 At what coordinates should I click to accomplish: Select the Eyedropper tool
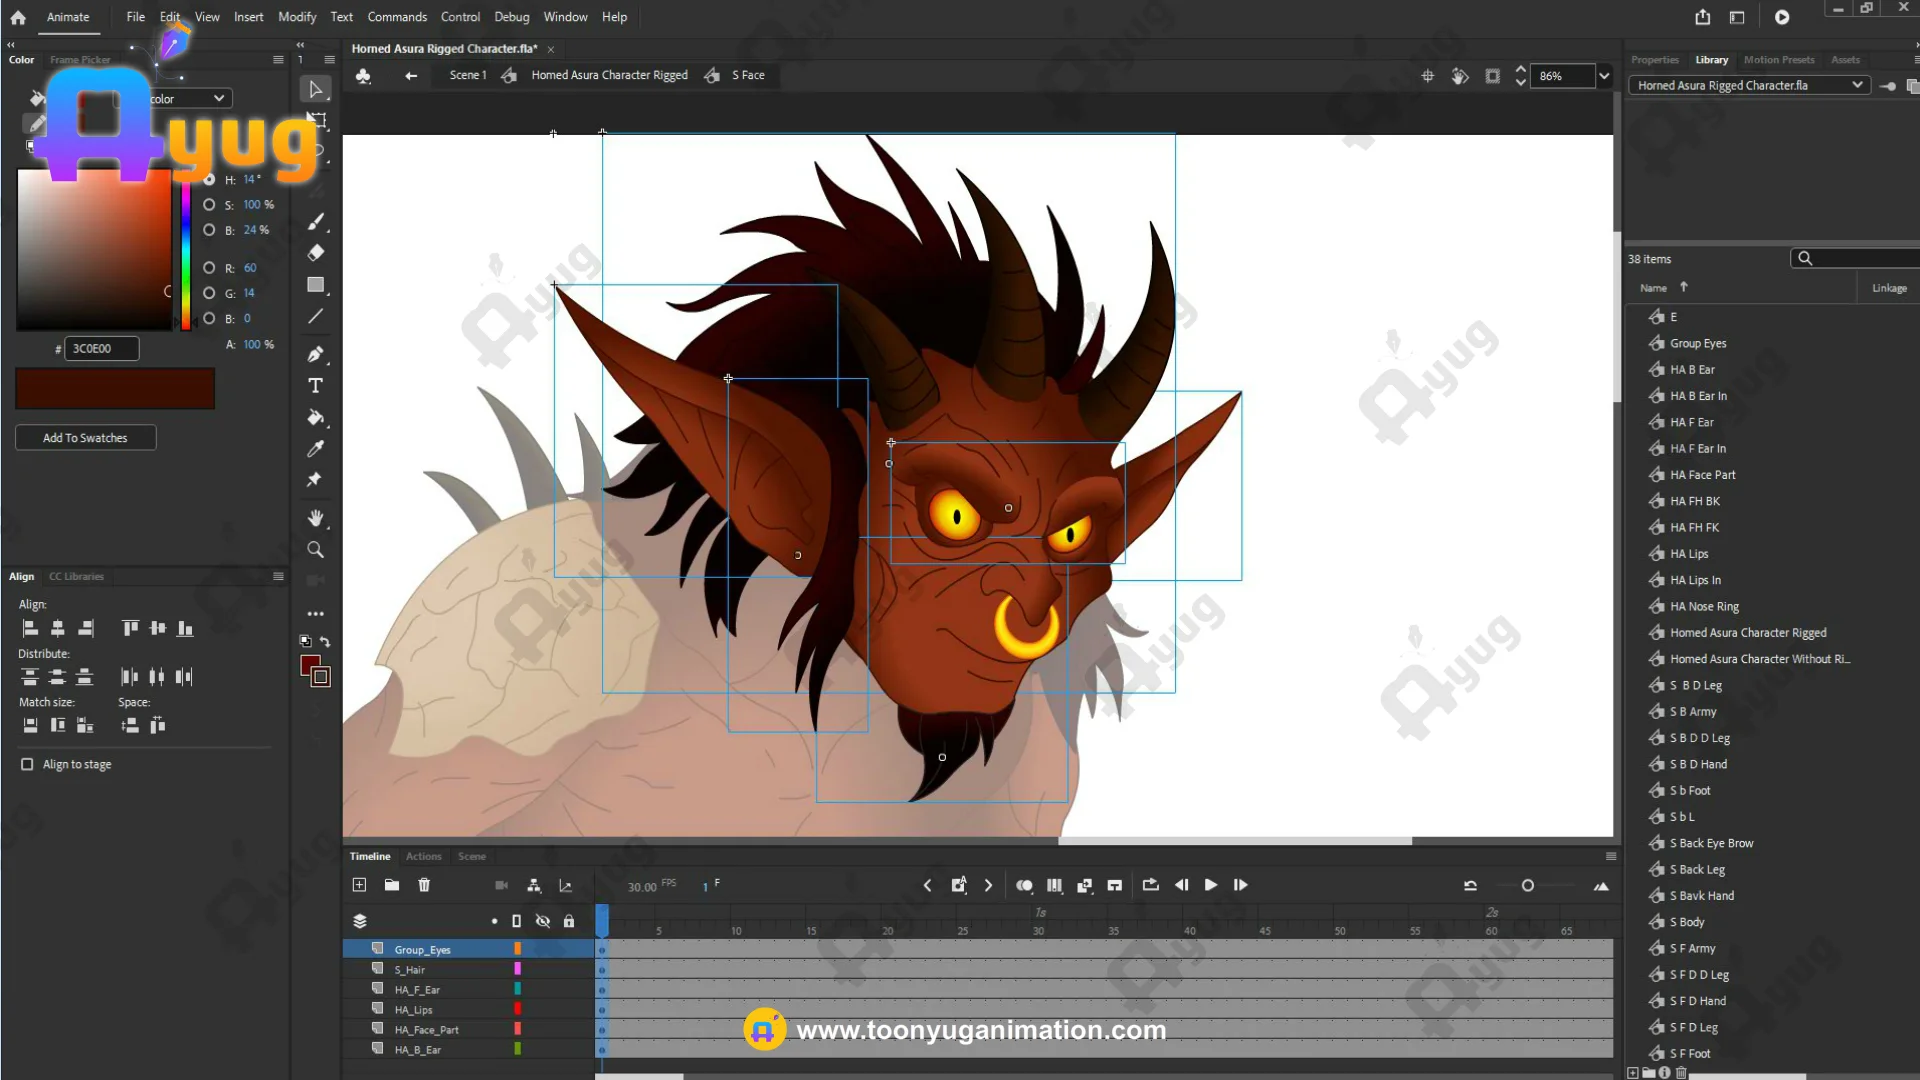coord(315,449)
